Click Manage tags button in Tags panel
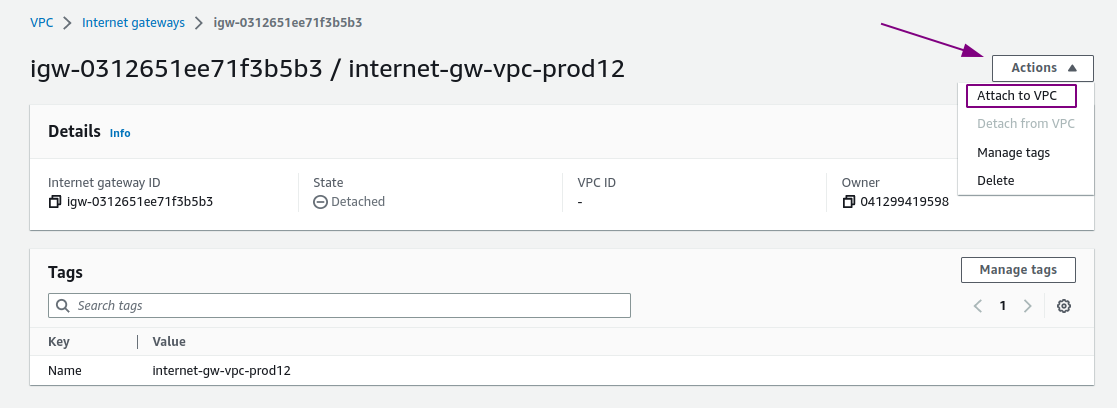The image size is (1117, 408). coord(1018,270)
